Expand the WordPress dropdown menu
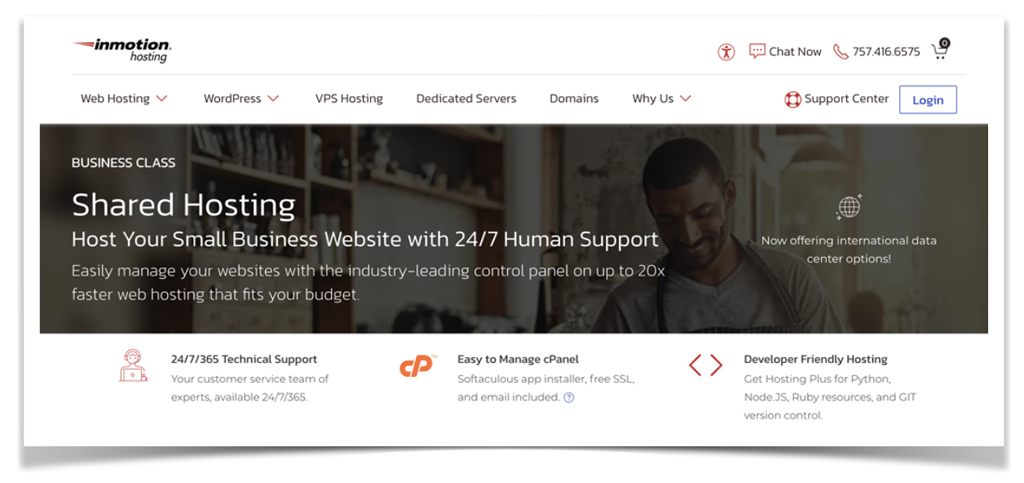 tap(241, 99)
